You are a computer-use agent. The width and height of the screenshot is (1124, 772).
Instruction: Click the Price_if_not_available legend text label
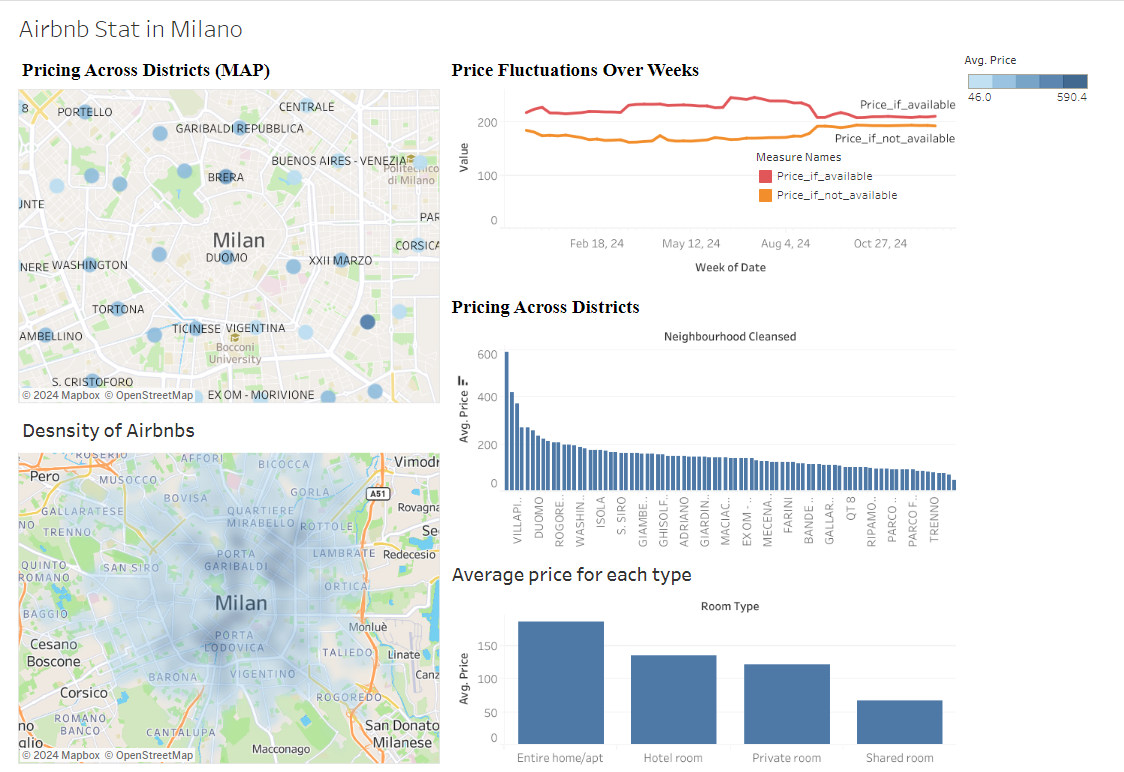(x=837, y=195)
